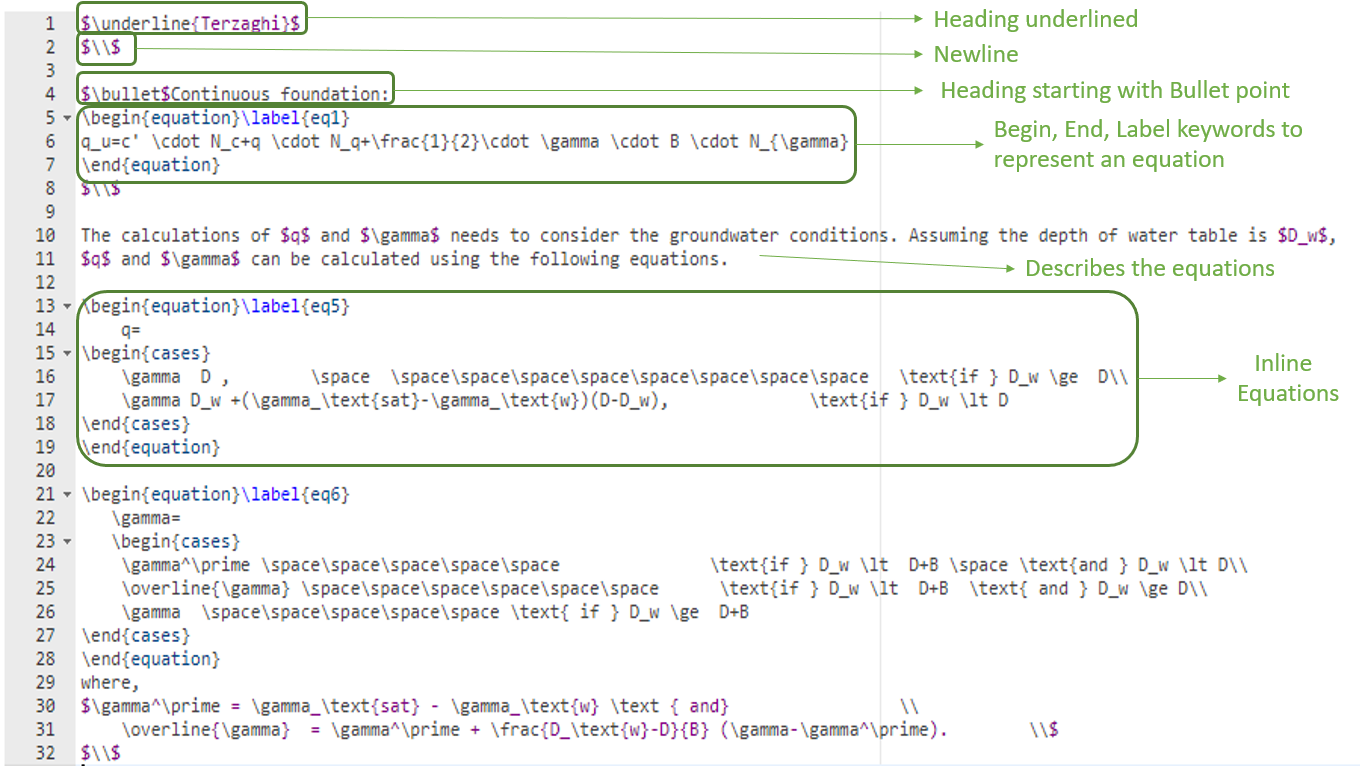
Task: Click "\text{if } D_w \lt D" on line 17
Action: 908,400
